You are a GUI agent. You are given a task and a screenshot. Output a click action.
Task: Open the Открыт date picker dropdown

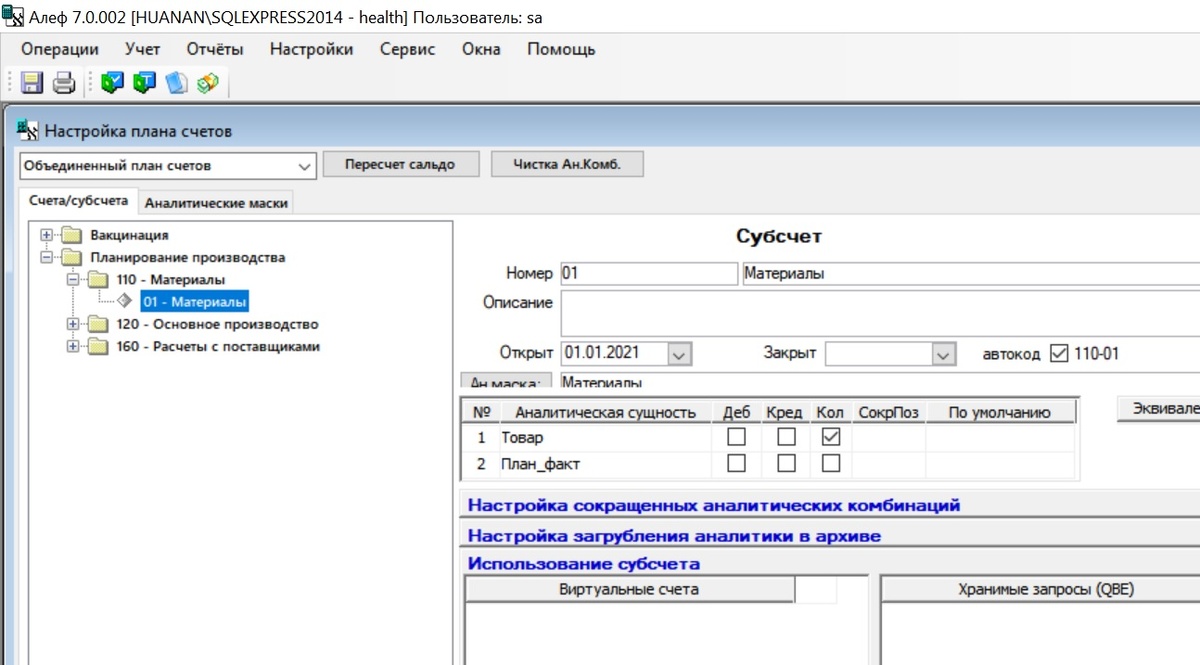(676, 353)
